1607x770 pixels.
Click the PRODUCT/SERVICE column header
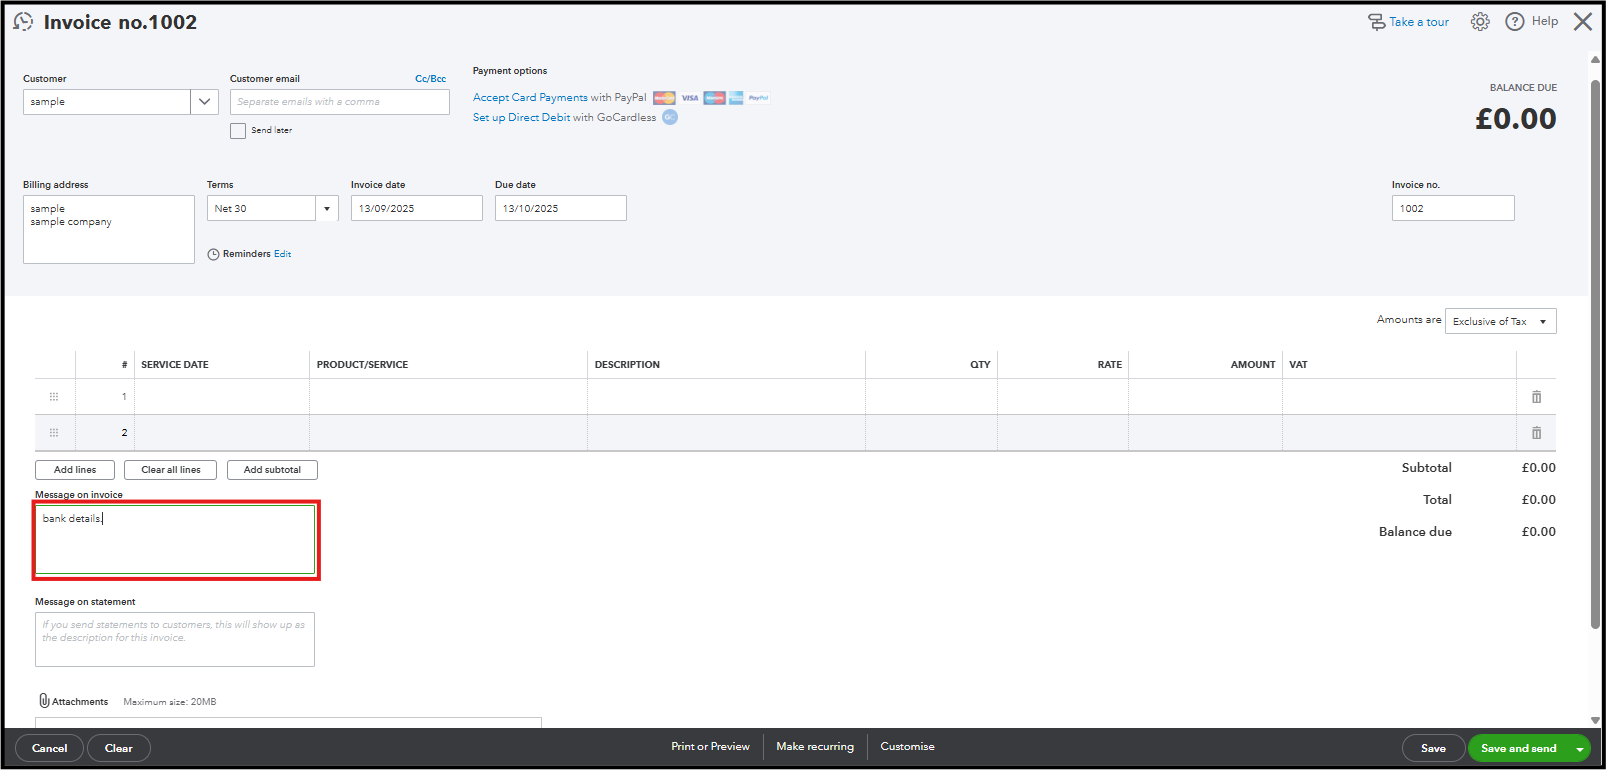[362, 365]
